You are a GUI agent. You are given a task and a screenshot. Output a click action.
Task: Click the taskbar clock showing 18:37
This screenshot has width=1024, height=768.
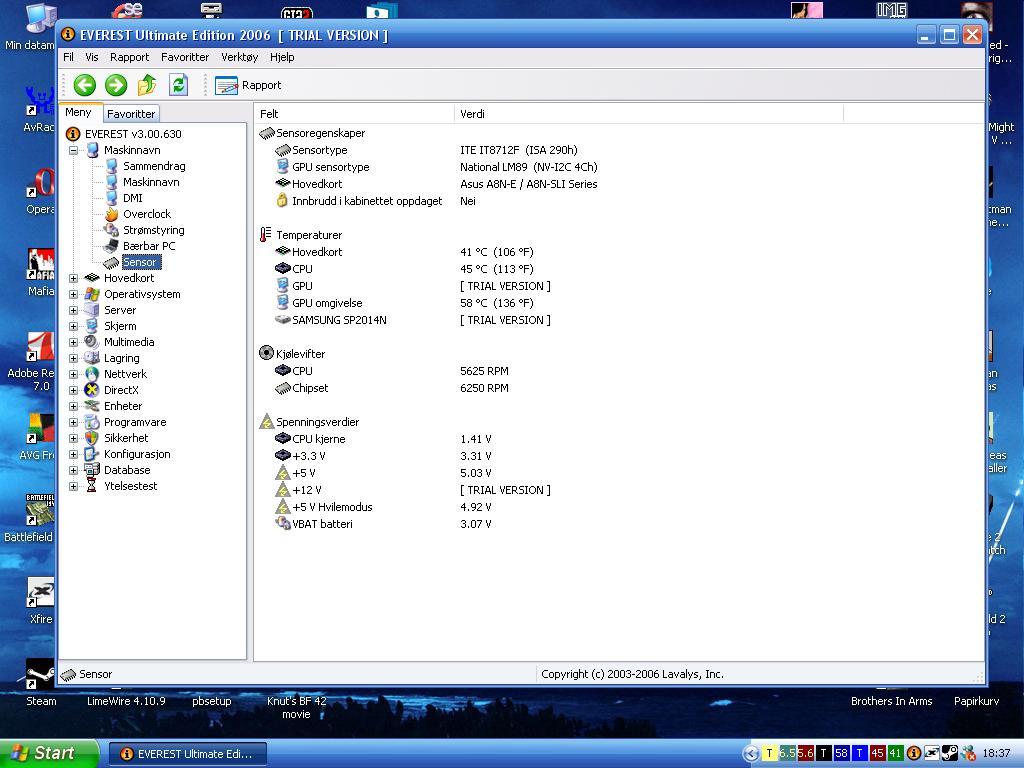coord(996,754)
